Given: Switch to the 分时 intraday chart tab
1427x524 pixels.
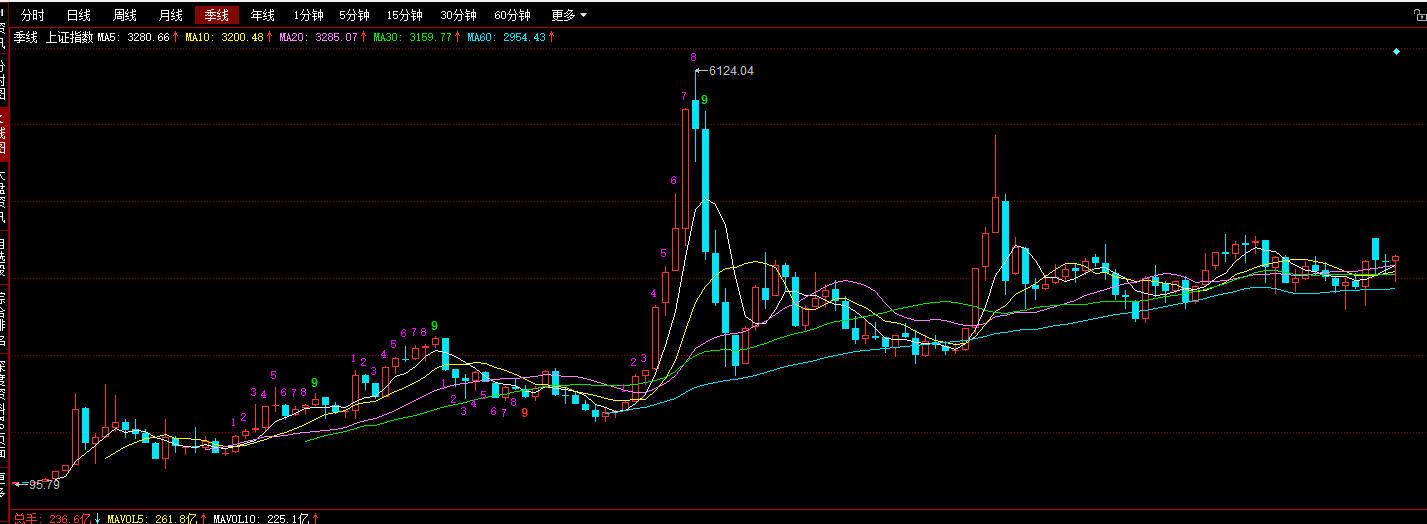Looking at the screenshot, I should click(x=33, y=15).
